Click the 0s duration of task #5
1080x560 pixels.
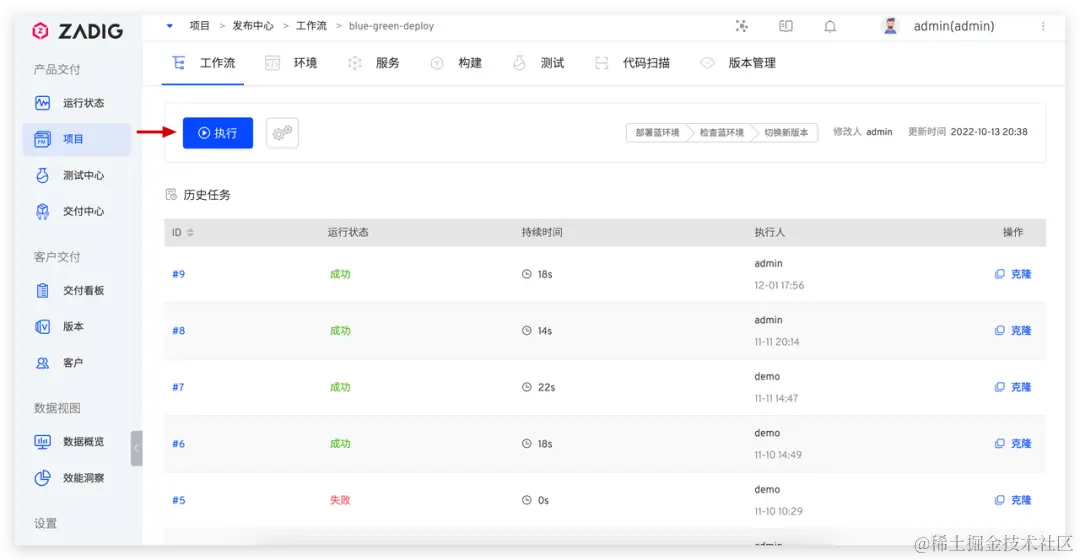pyautogui.click(x=543, y=500)
